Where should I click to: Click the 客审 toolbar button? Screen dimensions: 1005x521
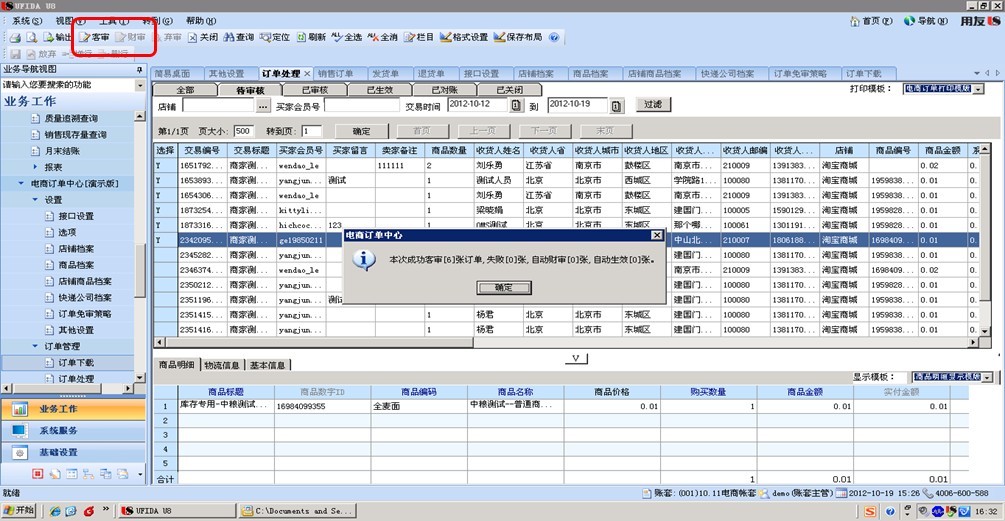(94, 38)
